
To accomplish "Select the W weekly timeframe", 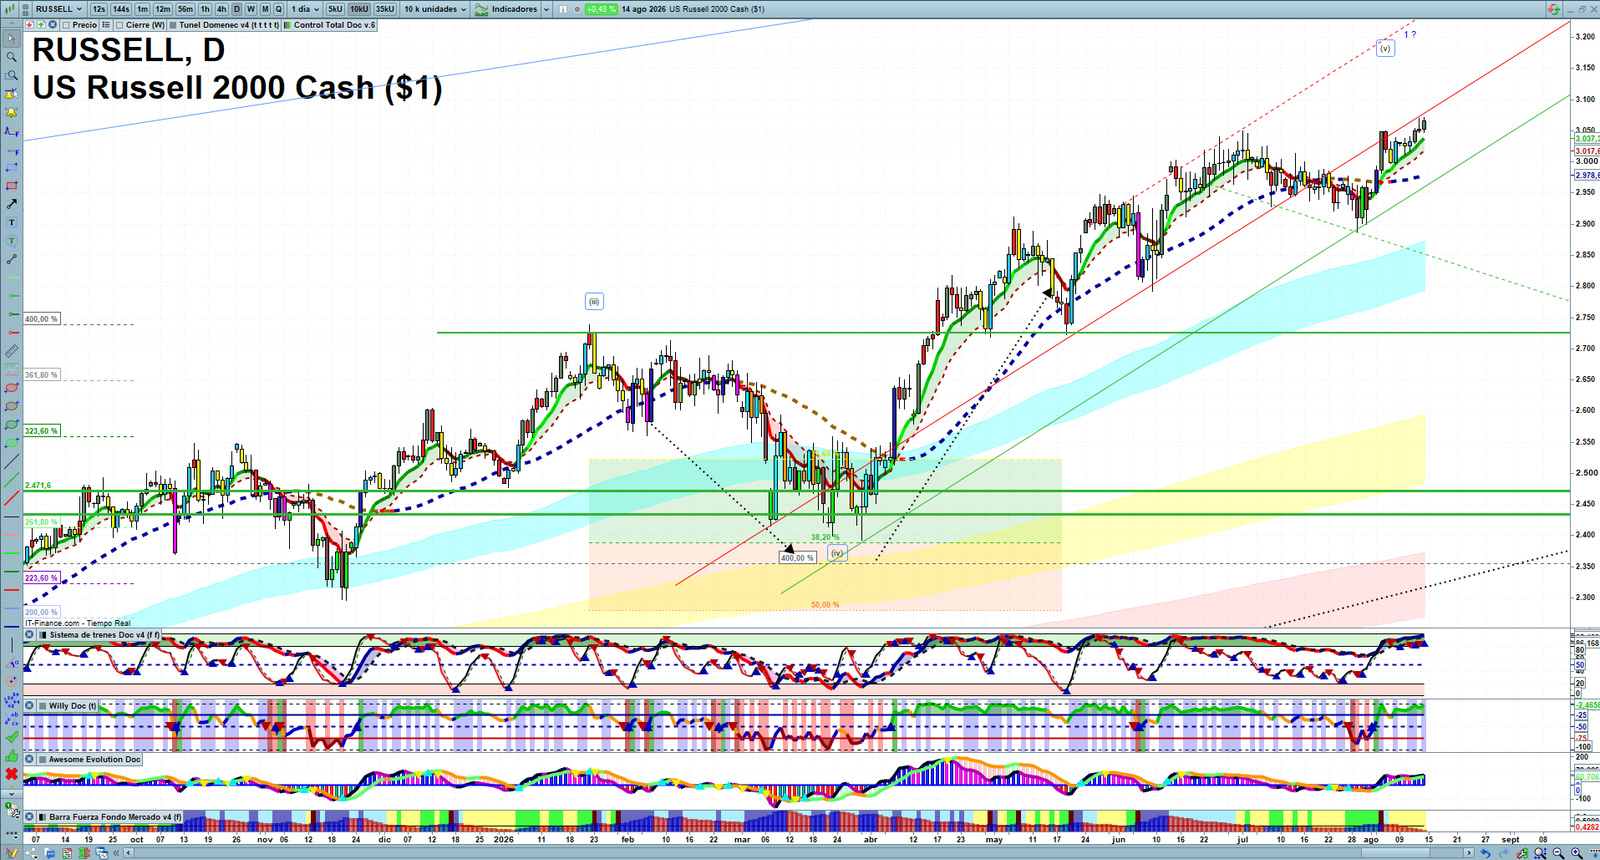I will (x=251, y=9).
